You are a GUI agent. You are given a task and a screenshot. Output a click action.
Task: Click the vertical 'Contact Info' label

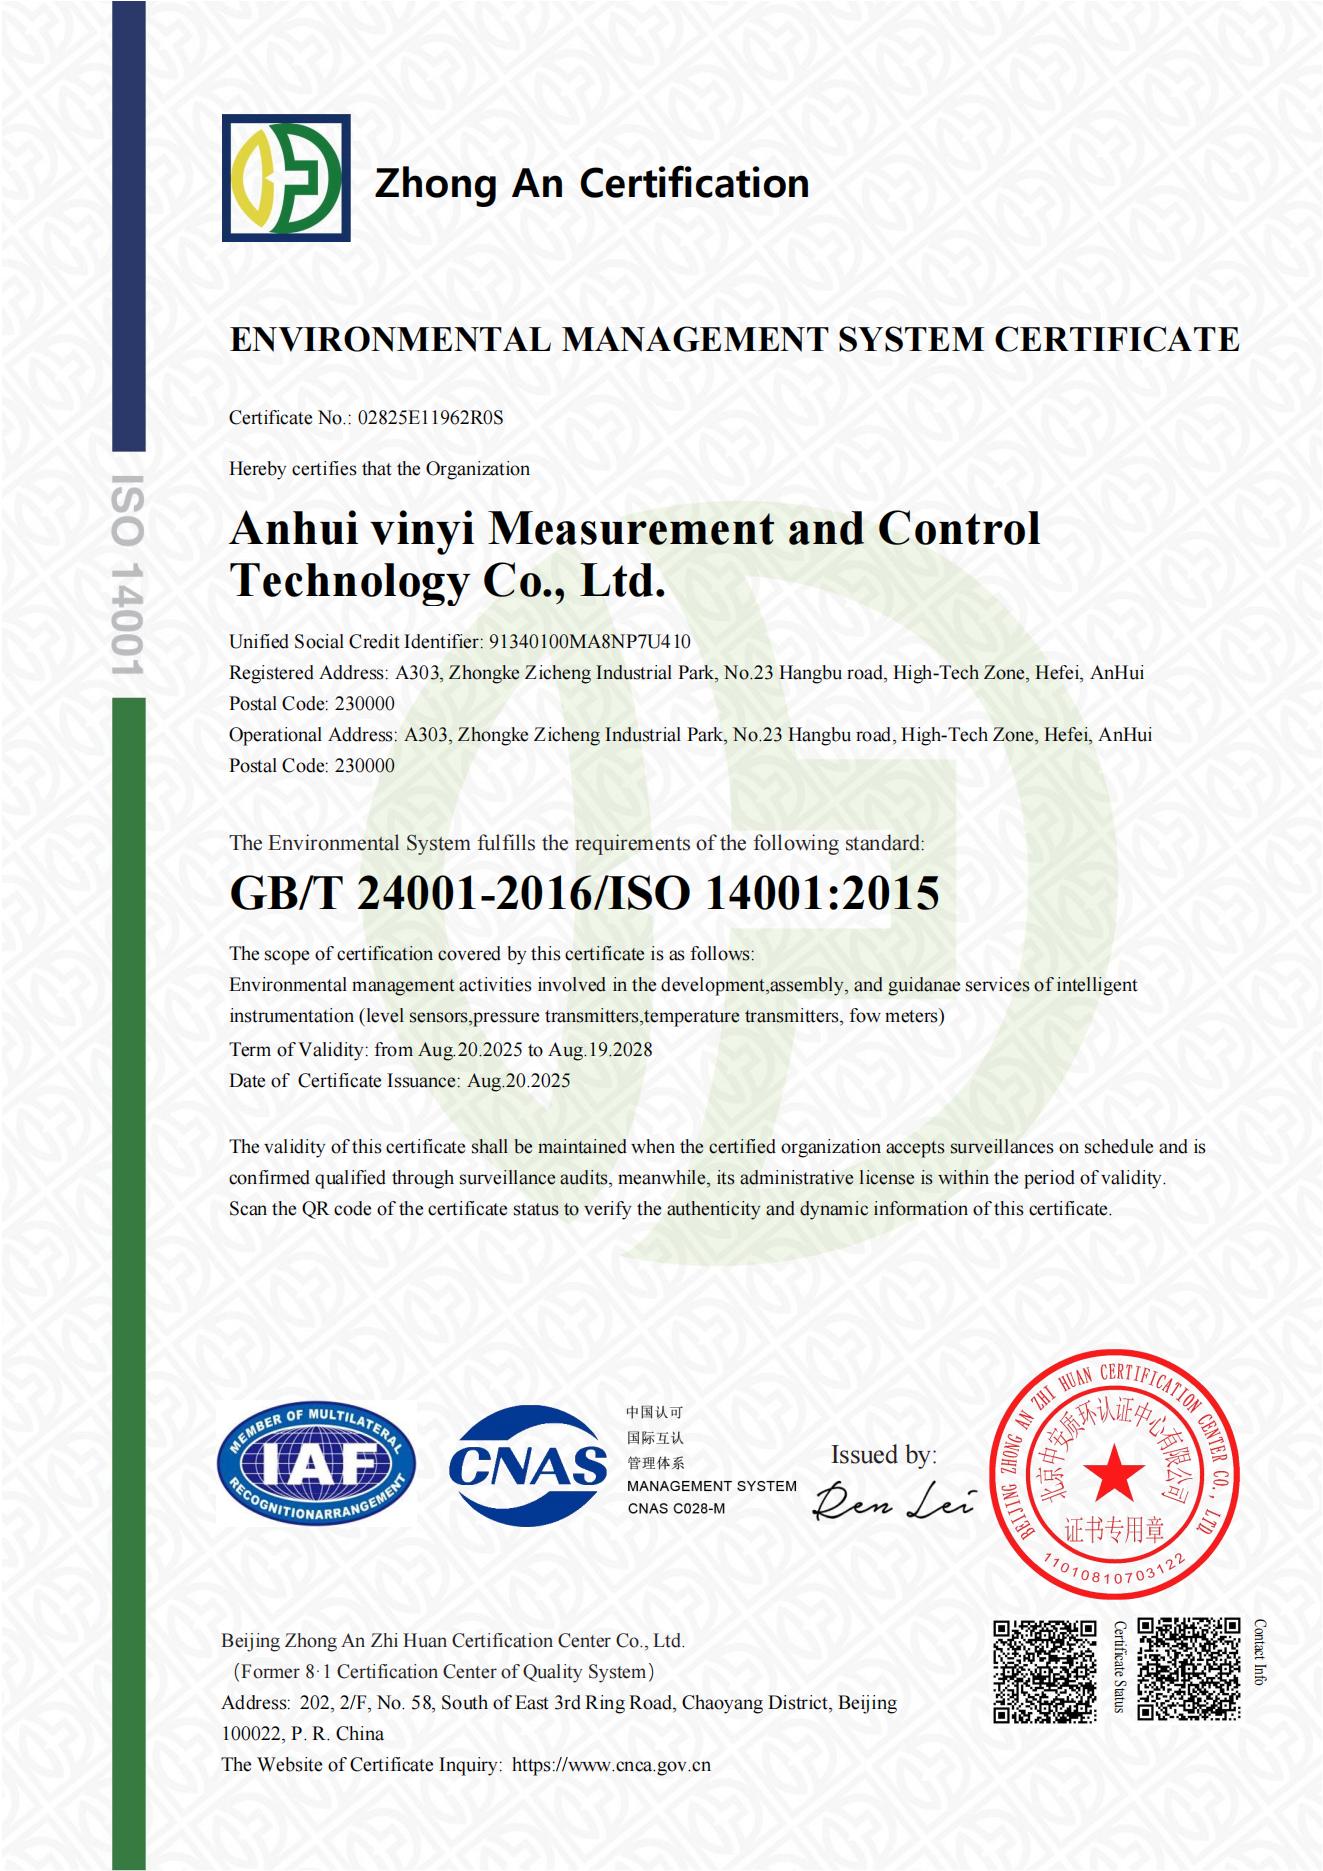coord(1259,1652)
